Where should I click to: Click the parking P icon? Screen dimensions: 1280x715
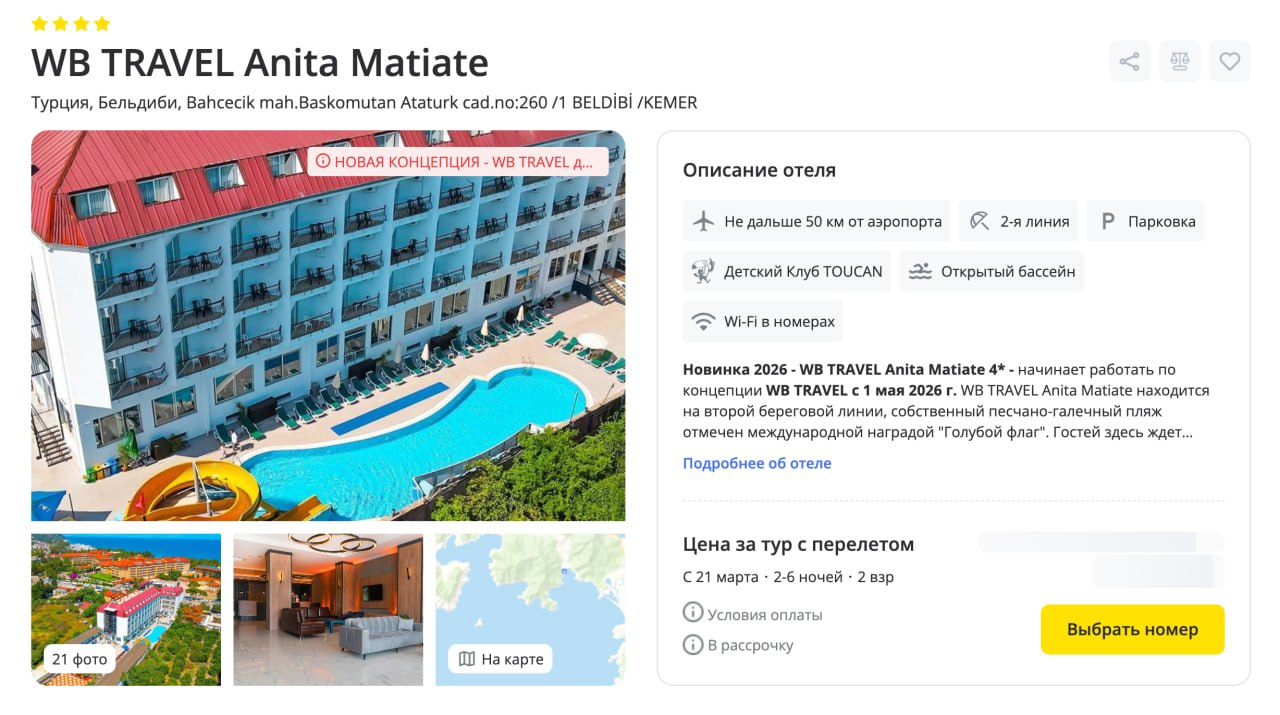1107,221
